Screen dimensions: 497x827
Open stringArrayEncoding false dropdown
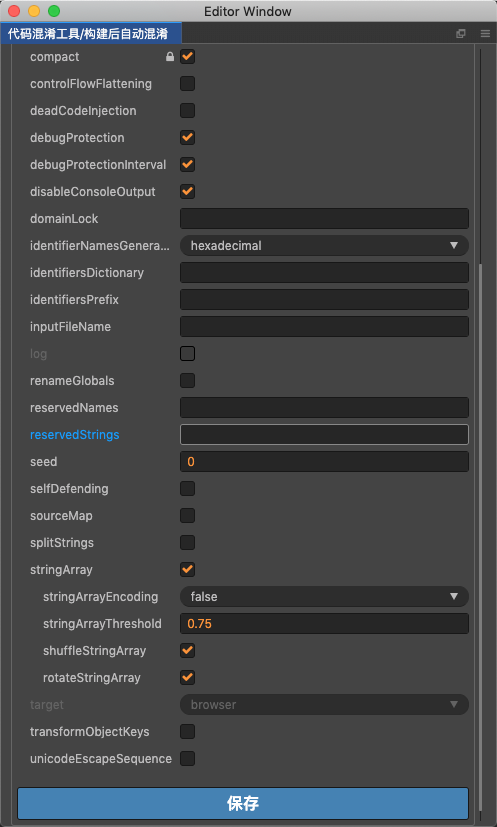coord(324,597)
